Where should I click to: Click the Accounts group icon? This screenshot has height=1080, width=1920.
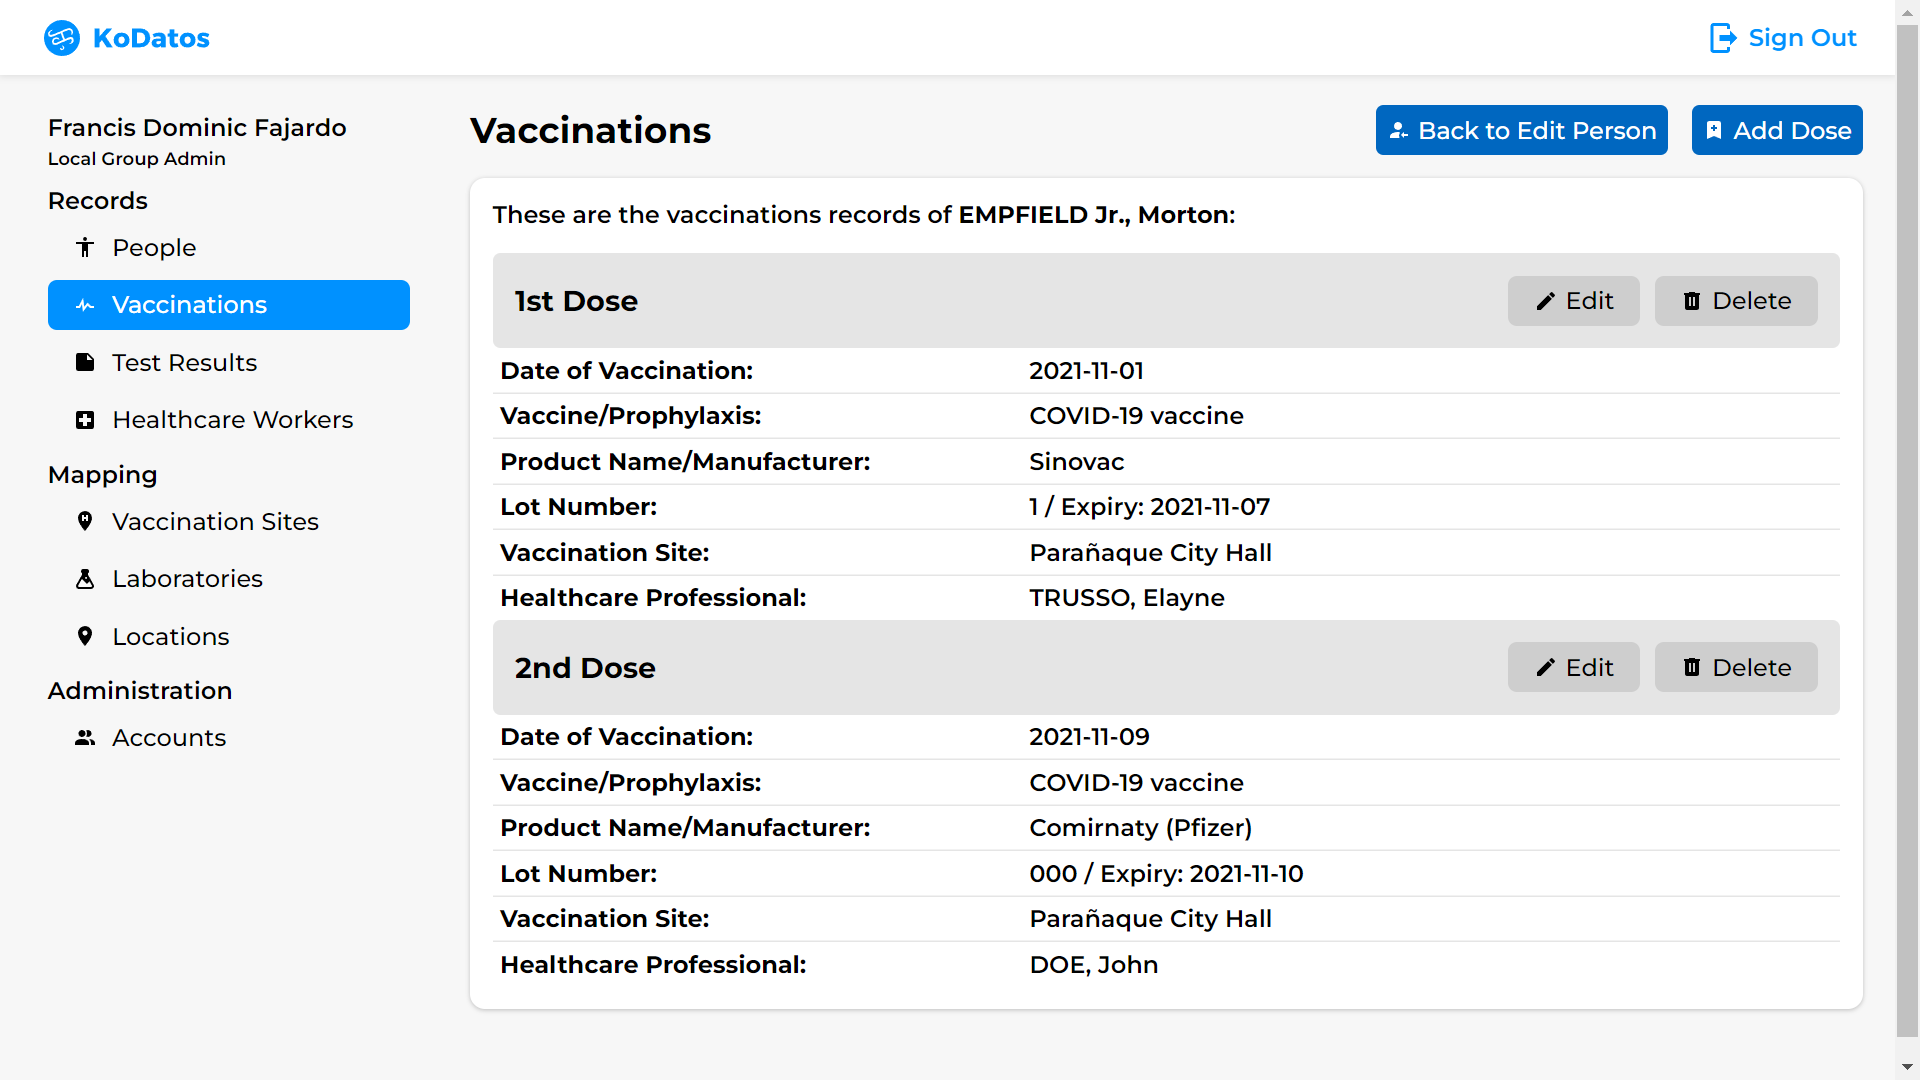pyautogui.click(x=85, y=738)
